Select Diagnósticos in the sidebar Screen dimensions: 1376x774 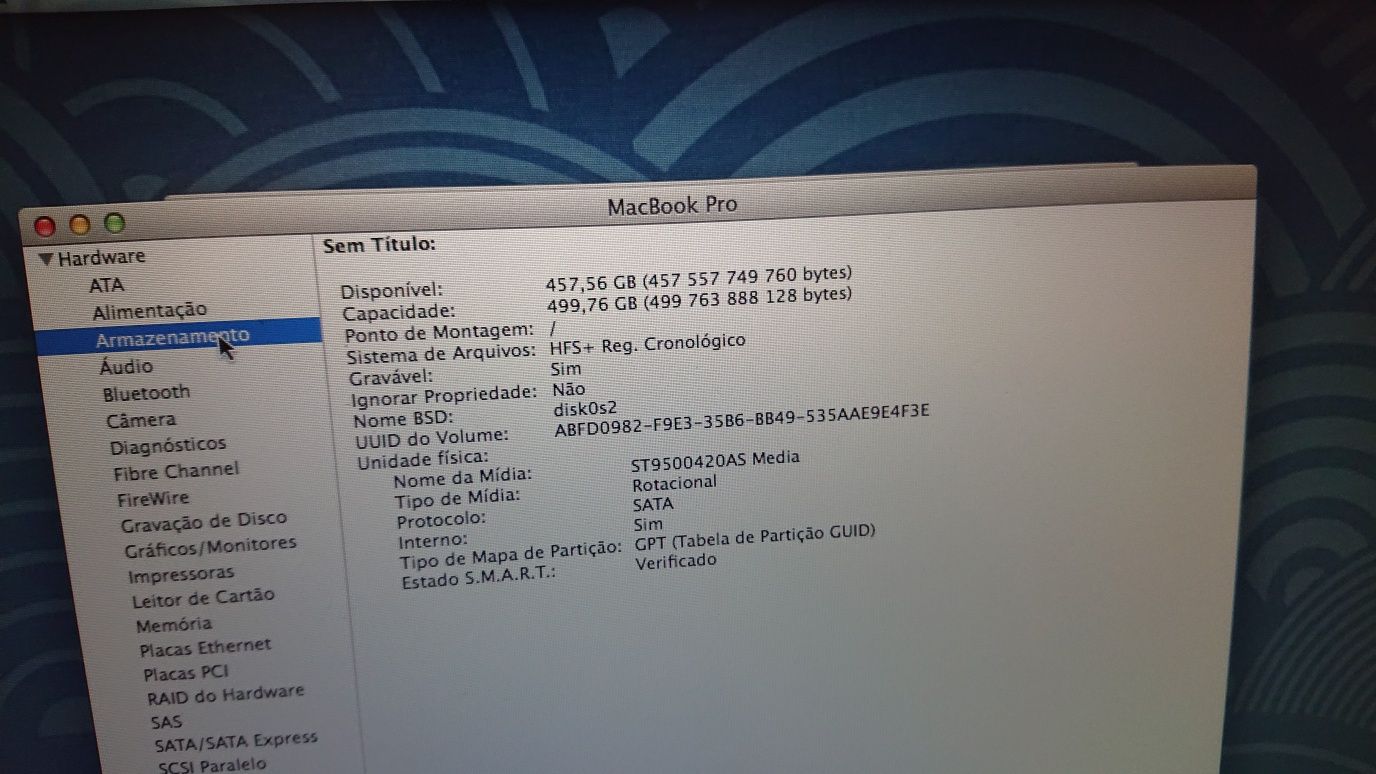click(x=168, y=445)
